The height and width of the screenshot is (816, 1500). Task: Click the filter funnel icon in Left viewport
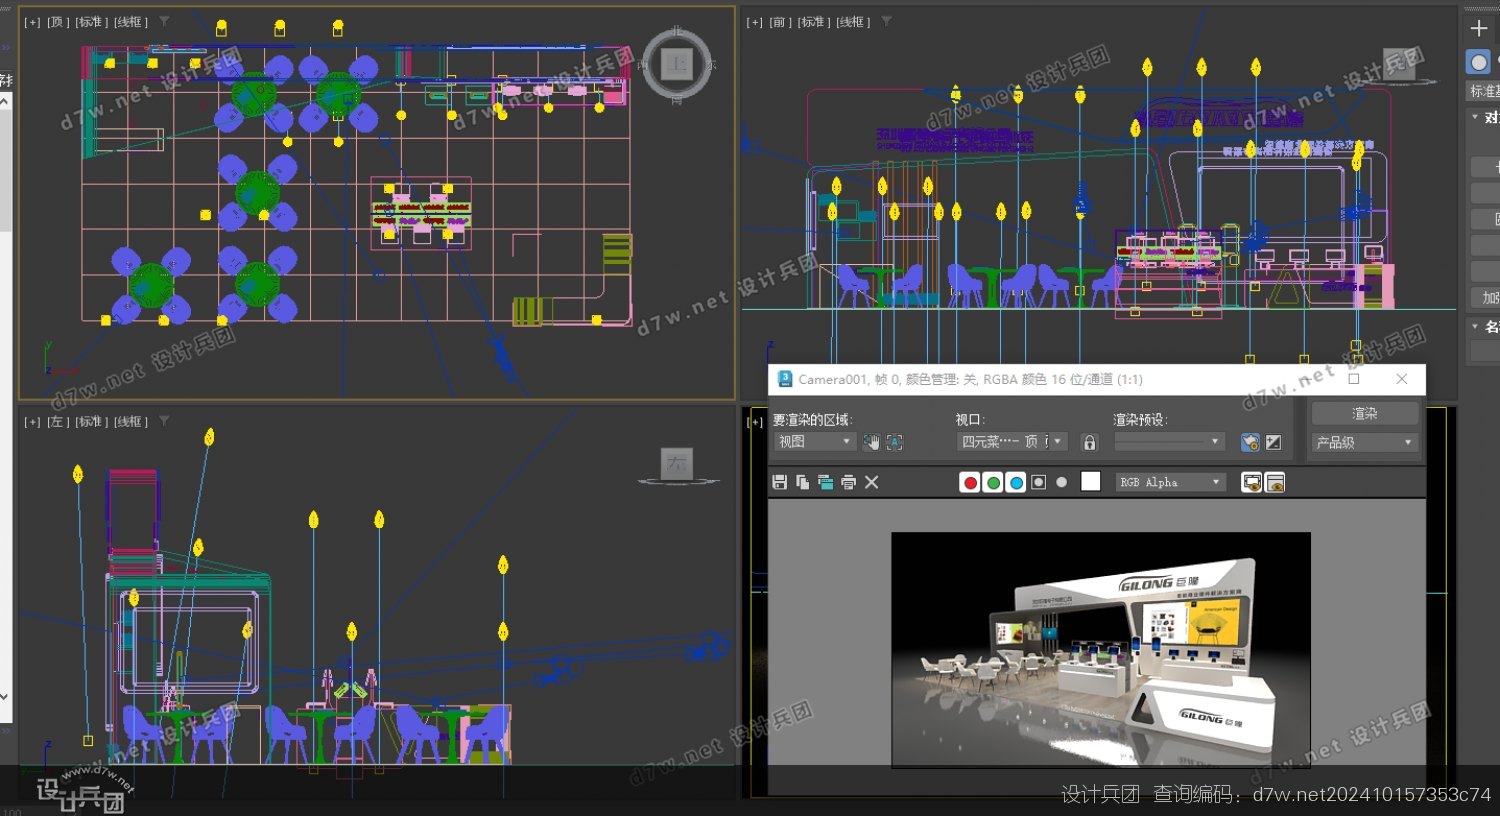(164, 421)
